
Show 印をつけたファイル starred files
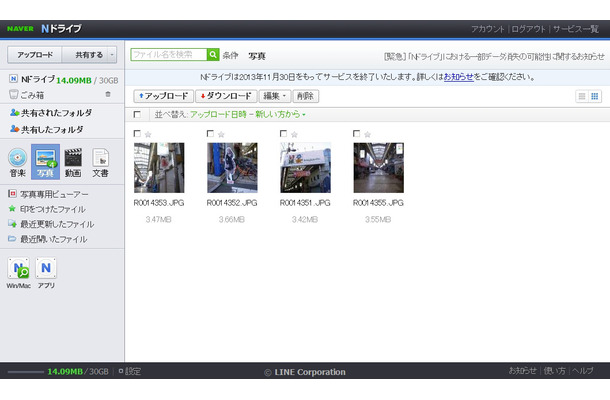47,209
